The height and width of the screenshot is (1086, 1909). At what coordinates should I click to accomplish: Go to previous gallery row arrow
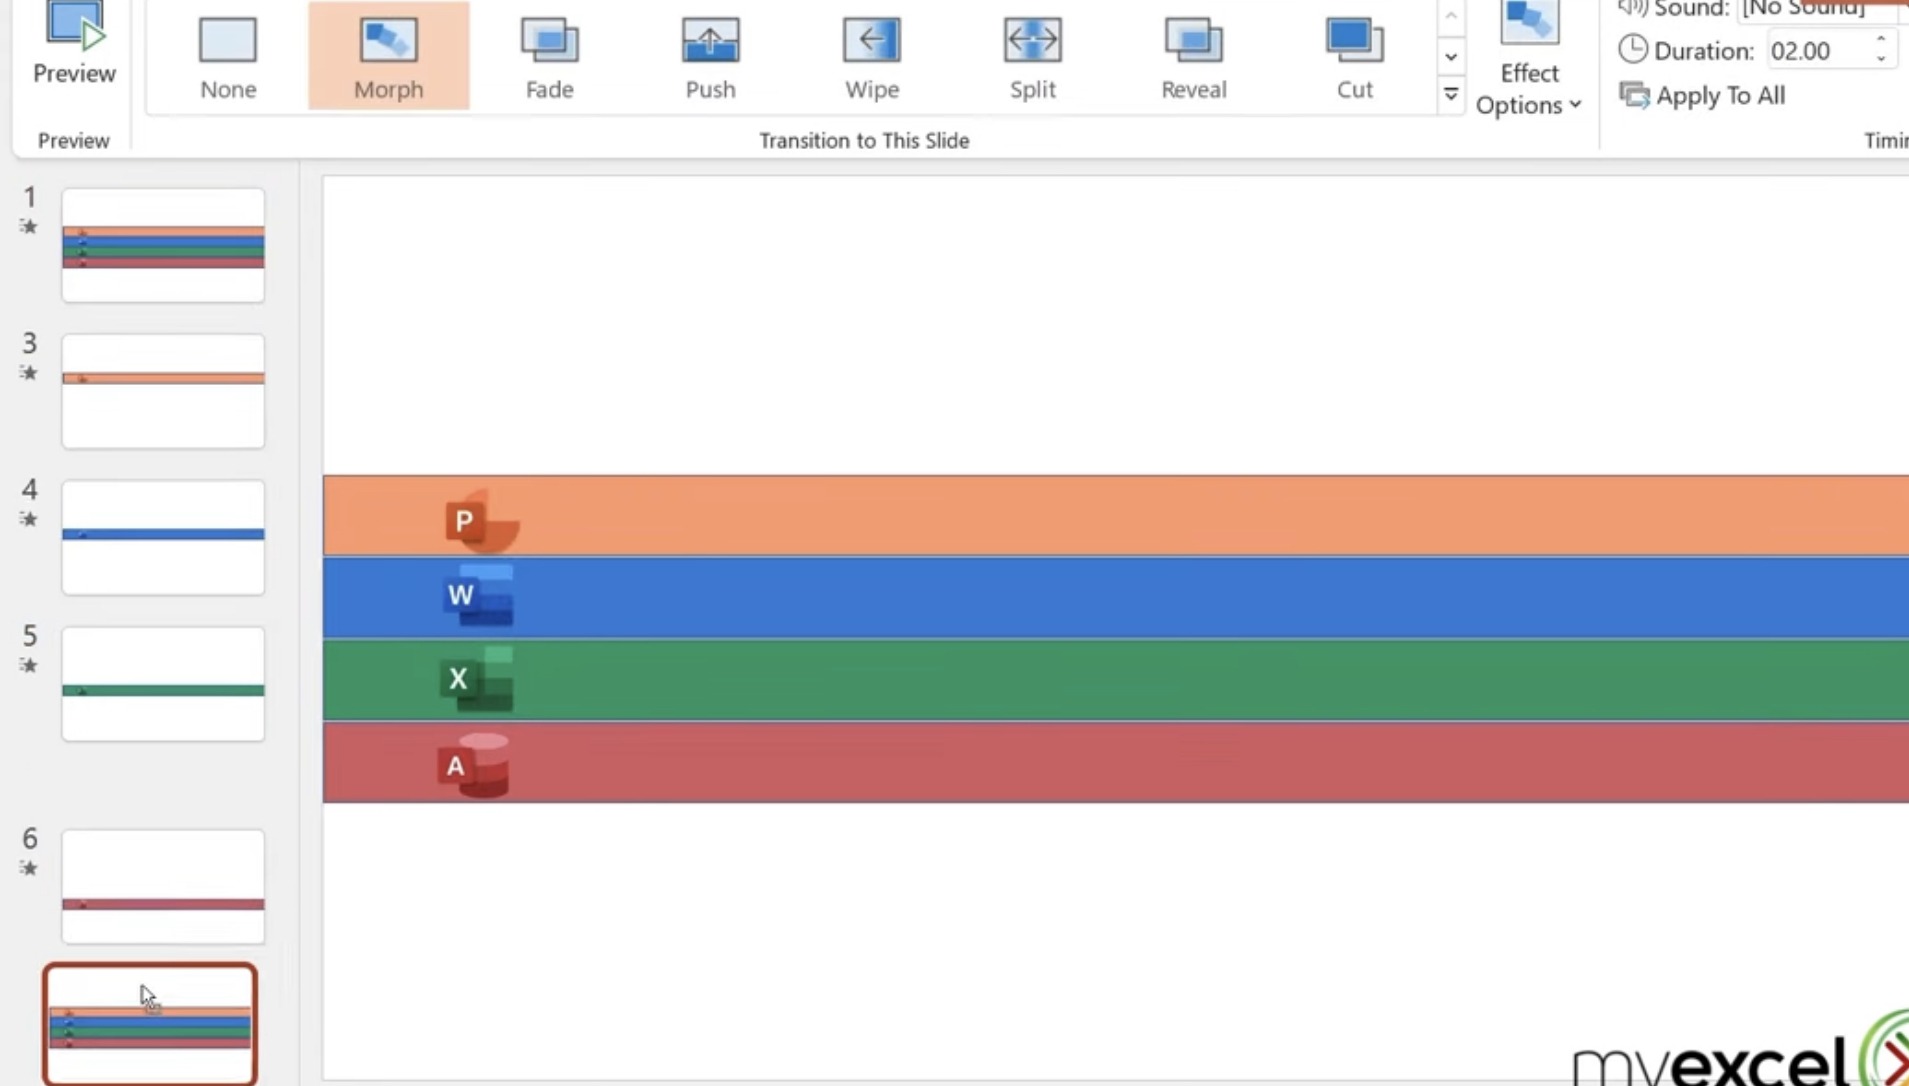click(x=1451, y=17)
